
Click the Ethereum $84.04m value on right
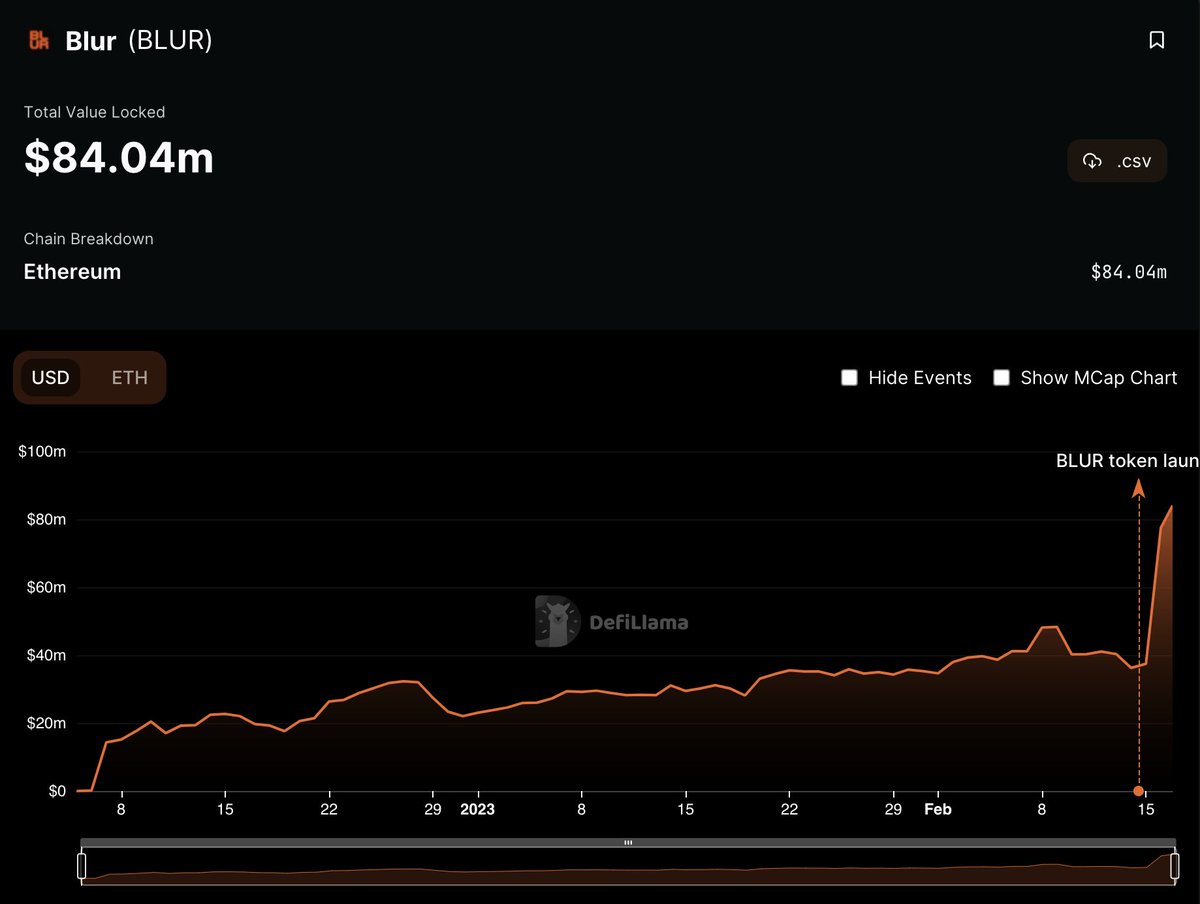point(1129,272)
